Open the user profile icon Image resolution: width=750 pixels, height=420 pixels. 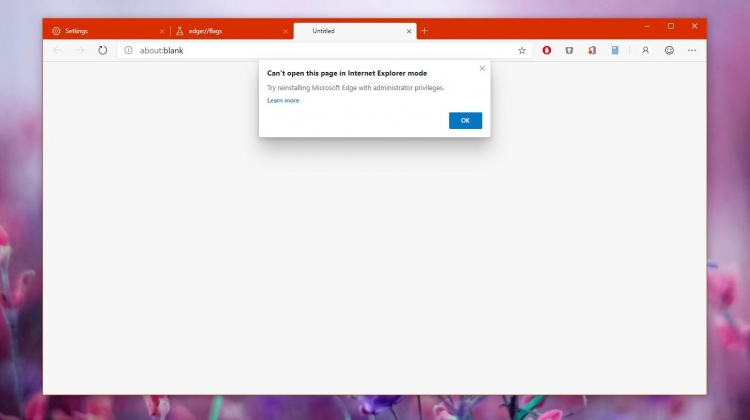[645, 50]
